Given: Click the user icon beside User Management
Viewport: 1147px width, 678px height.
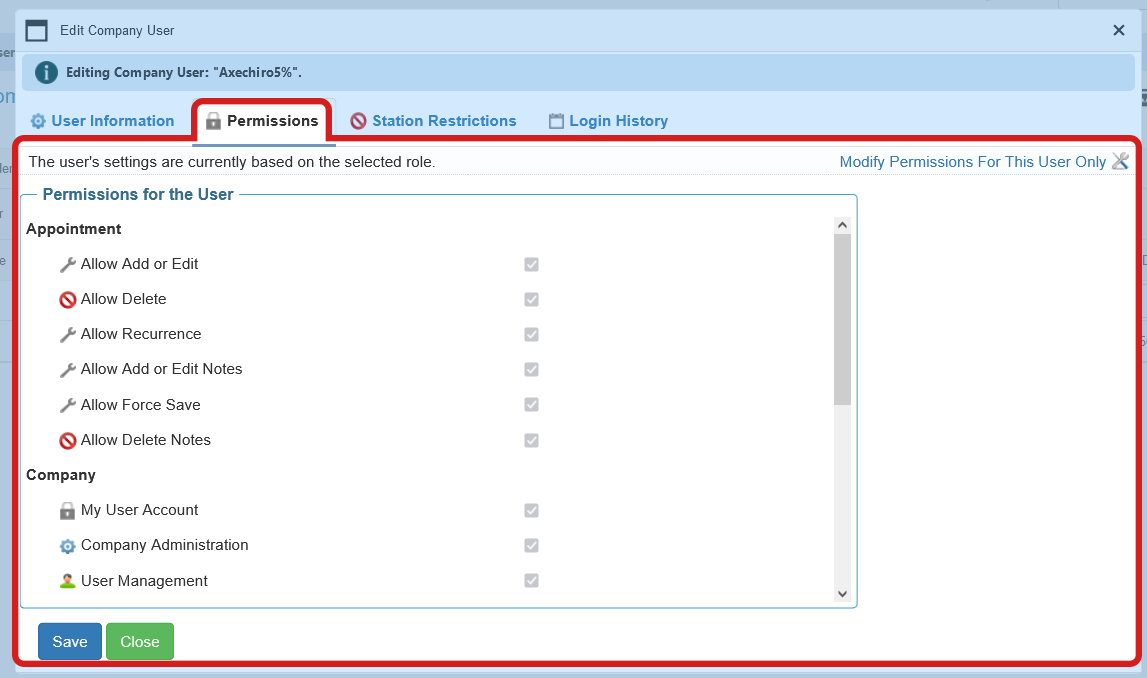Looking at the screenshot, I should point(67,580).
